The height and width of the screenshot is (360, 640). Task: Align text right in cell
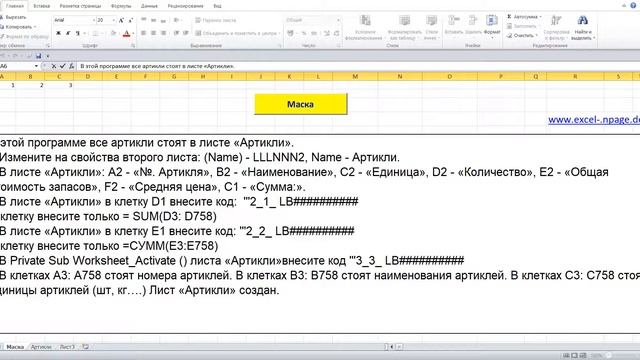coord(163,33)
